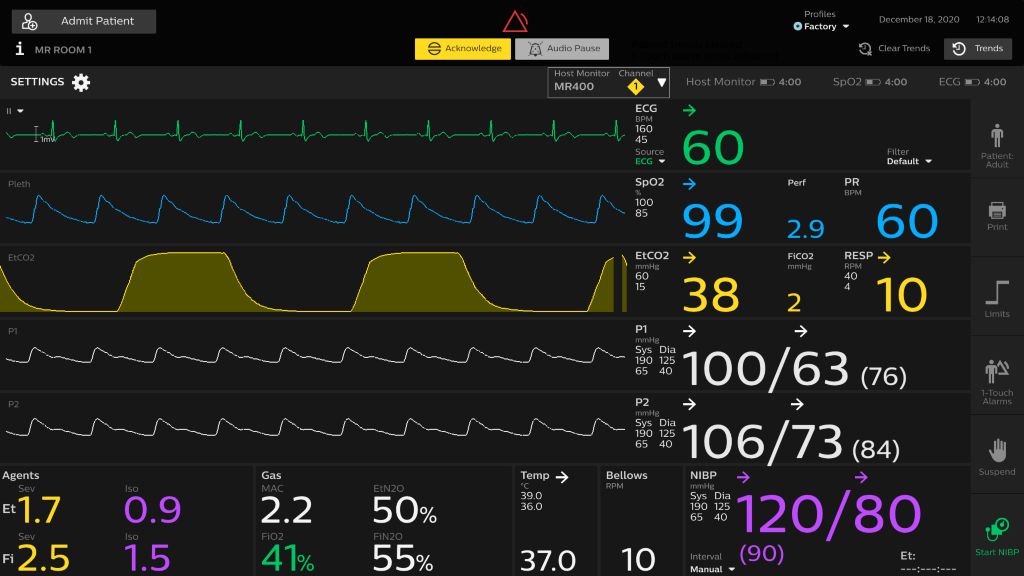This screenshot has width=1024, height=576.
Task: Change NIBP Interval Manual dropdown
Action: point(712,569)
